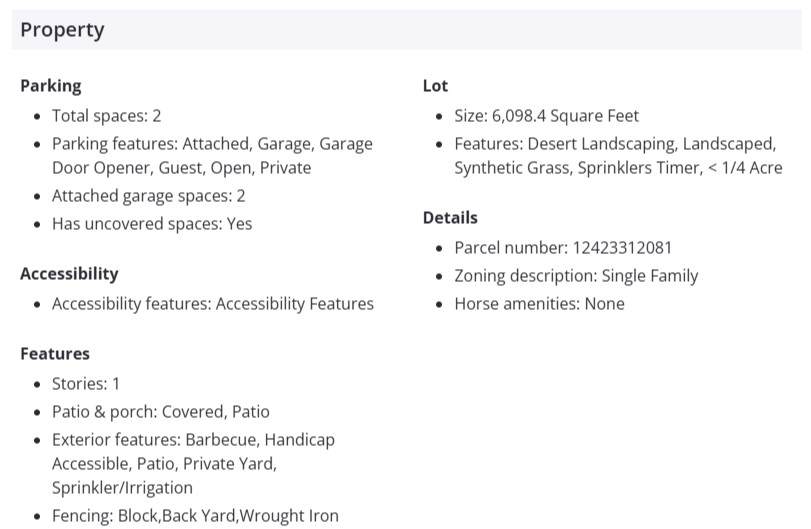Click the Features heading on the left
This screenshot has height=529, width=811.
(x=55, y=354)
